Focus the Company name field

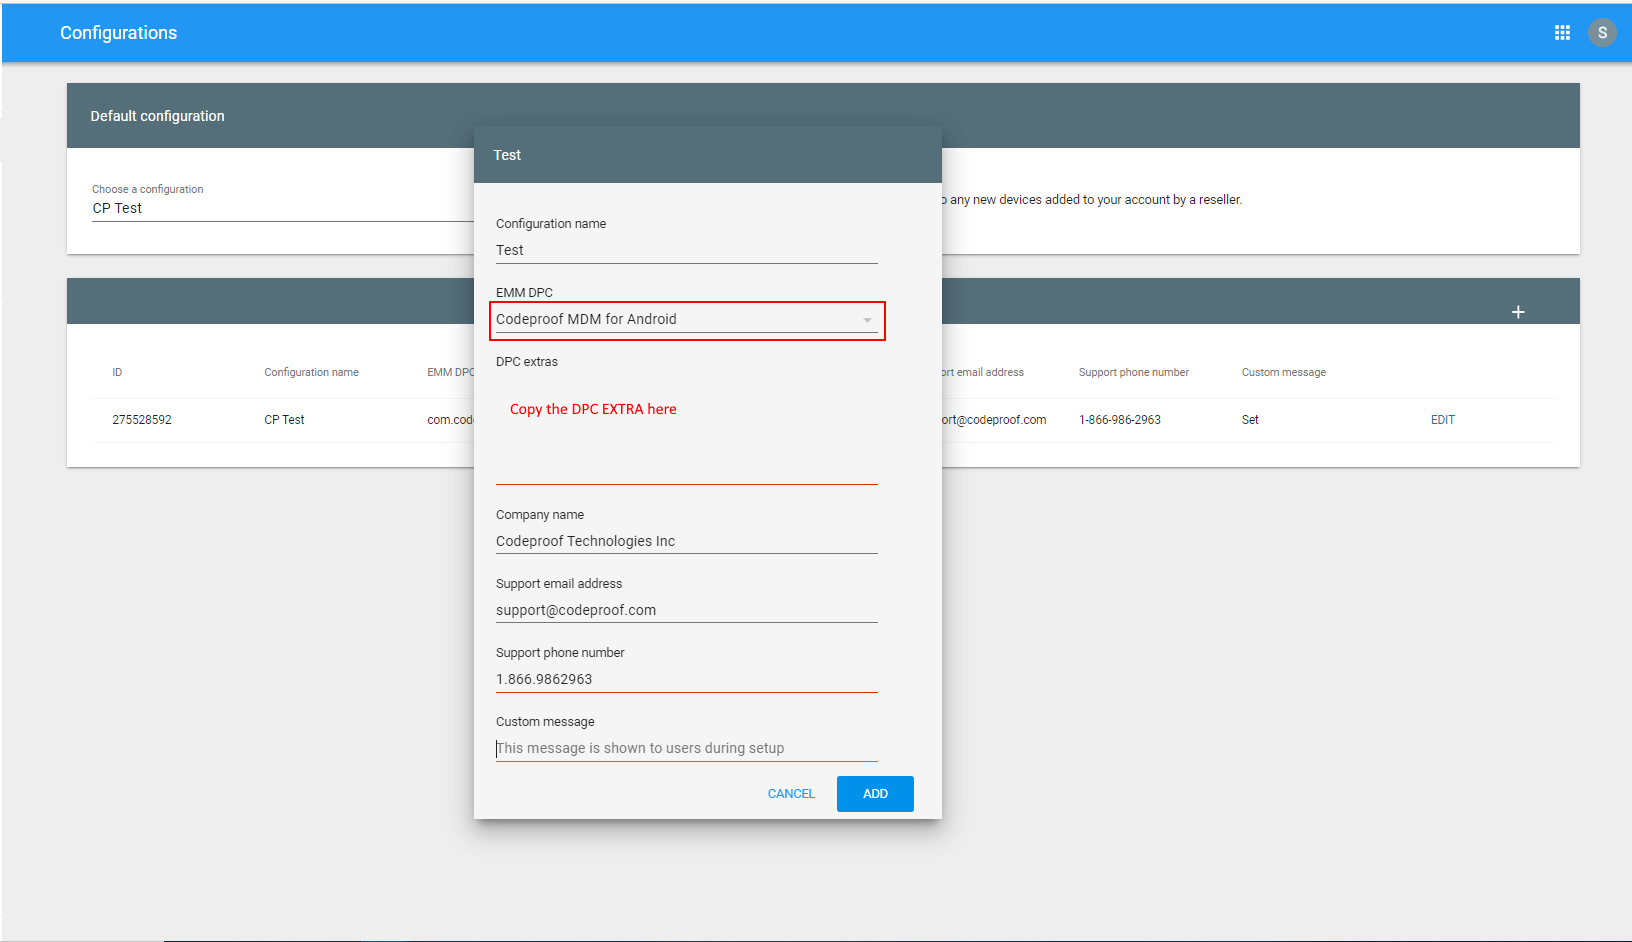687,541
